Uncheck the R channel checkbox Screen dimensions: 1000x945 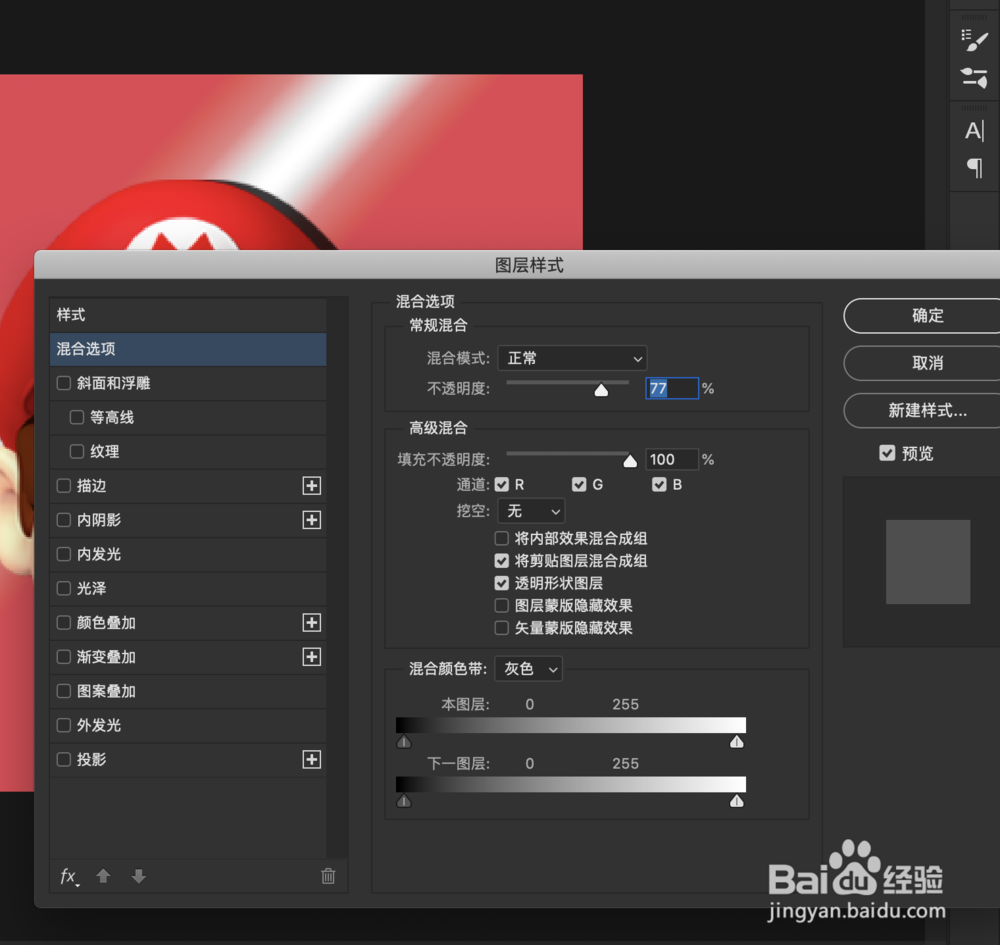[502, 485]
